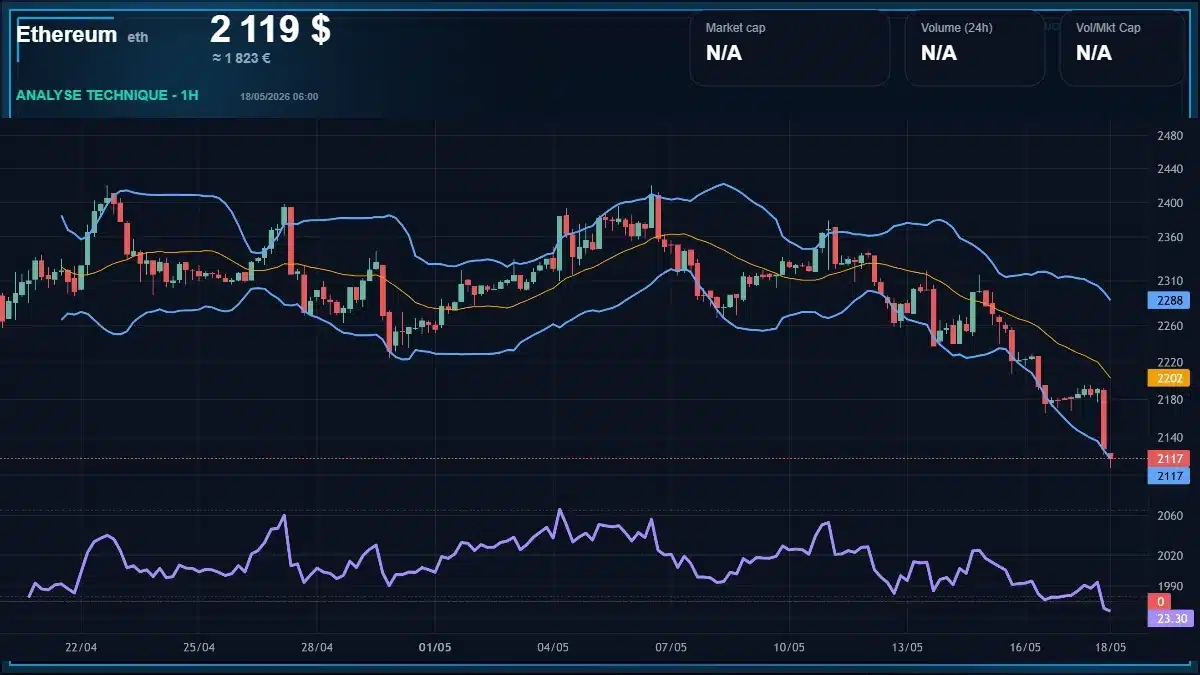This screenshot has height=675, width=1200.
Task: Click the 2480 price axis tick
Action: (1169, 136)
